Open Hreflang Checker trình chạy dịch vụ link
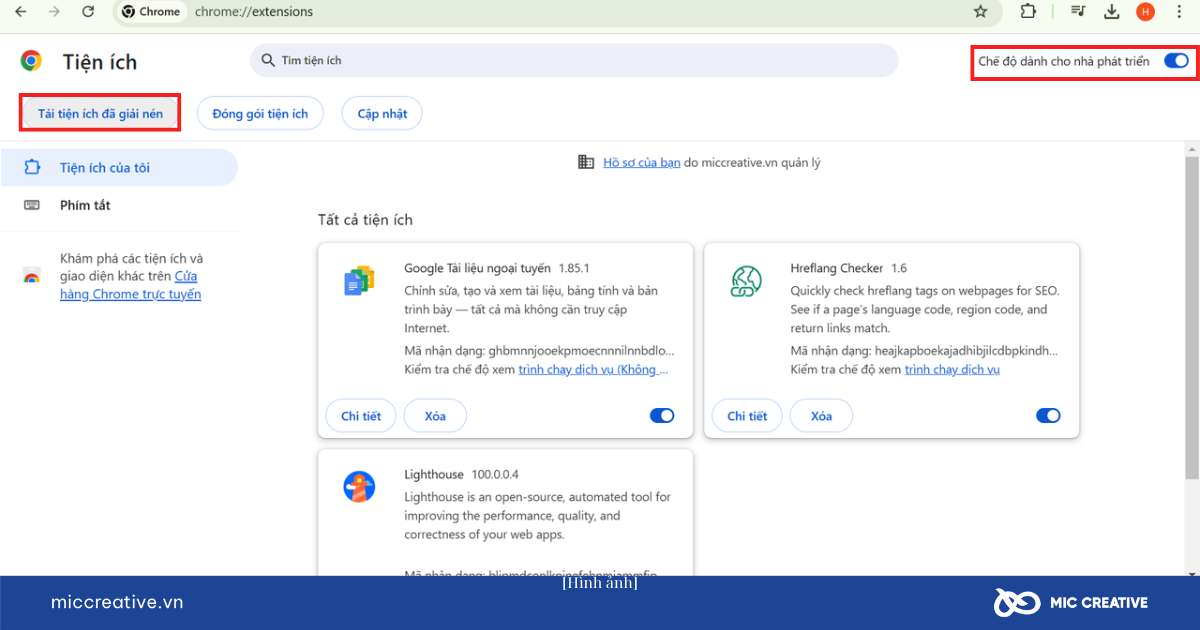Screen dimensions: 1200x630 [952, 370]
